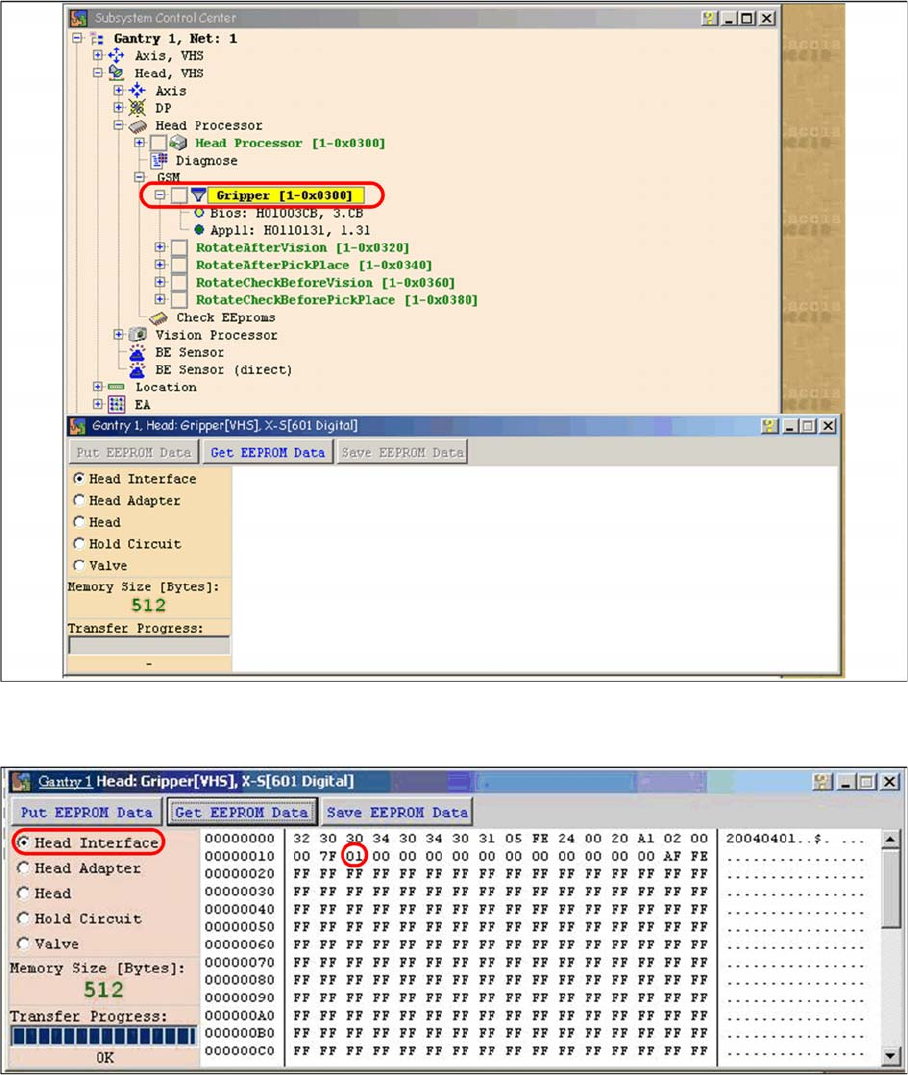This screenshot has width=908, height=1075.
Task: Expand the RotateCheckBeforeVision tree node
Action: pyautogui.click(x=160, y=283)
